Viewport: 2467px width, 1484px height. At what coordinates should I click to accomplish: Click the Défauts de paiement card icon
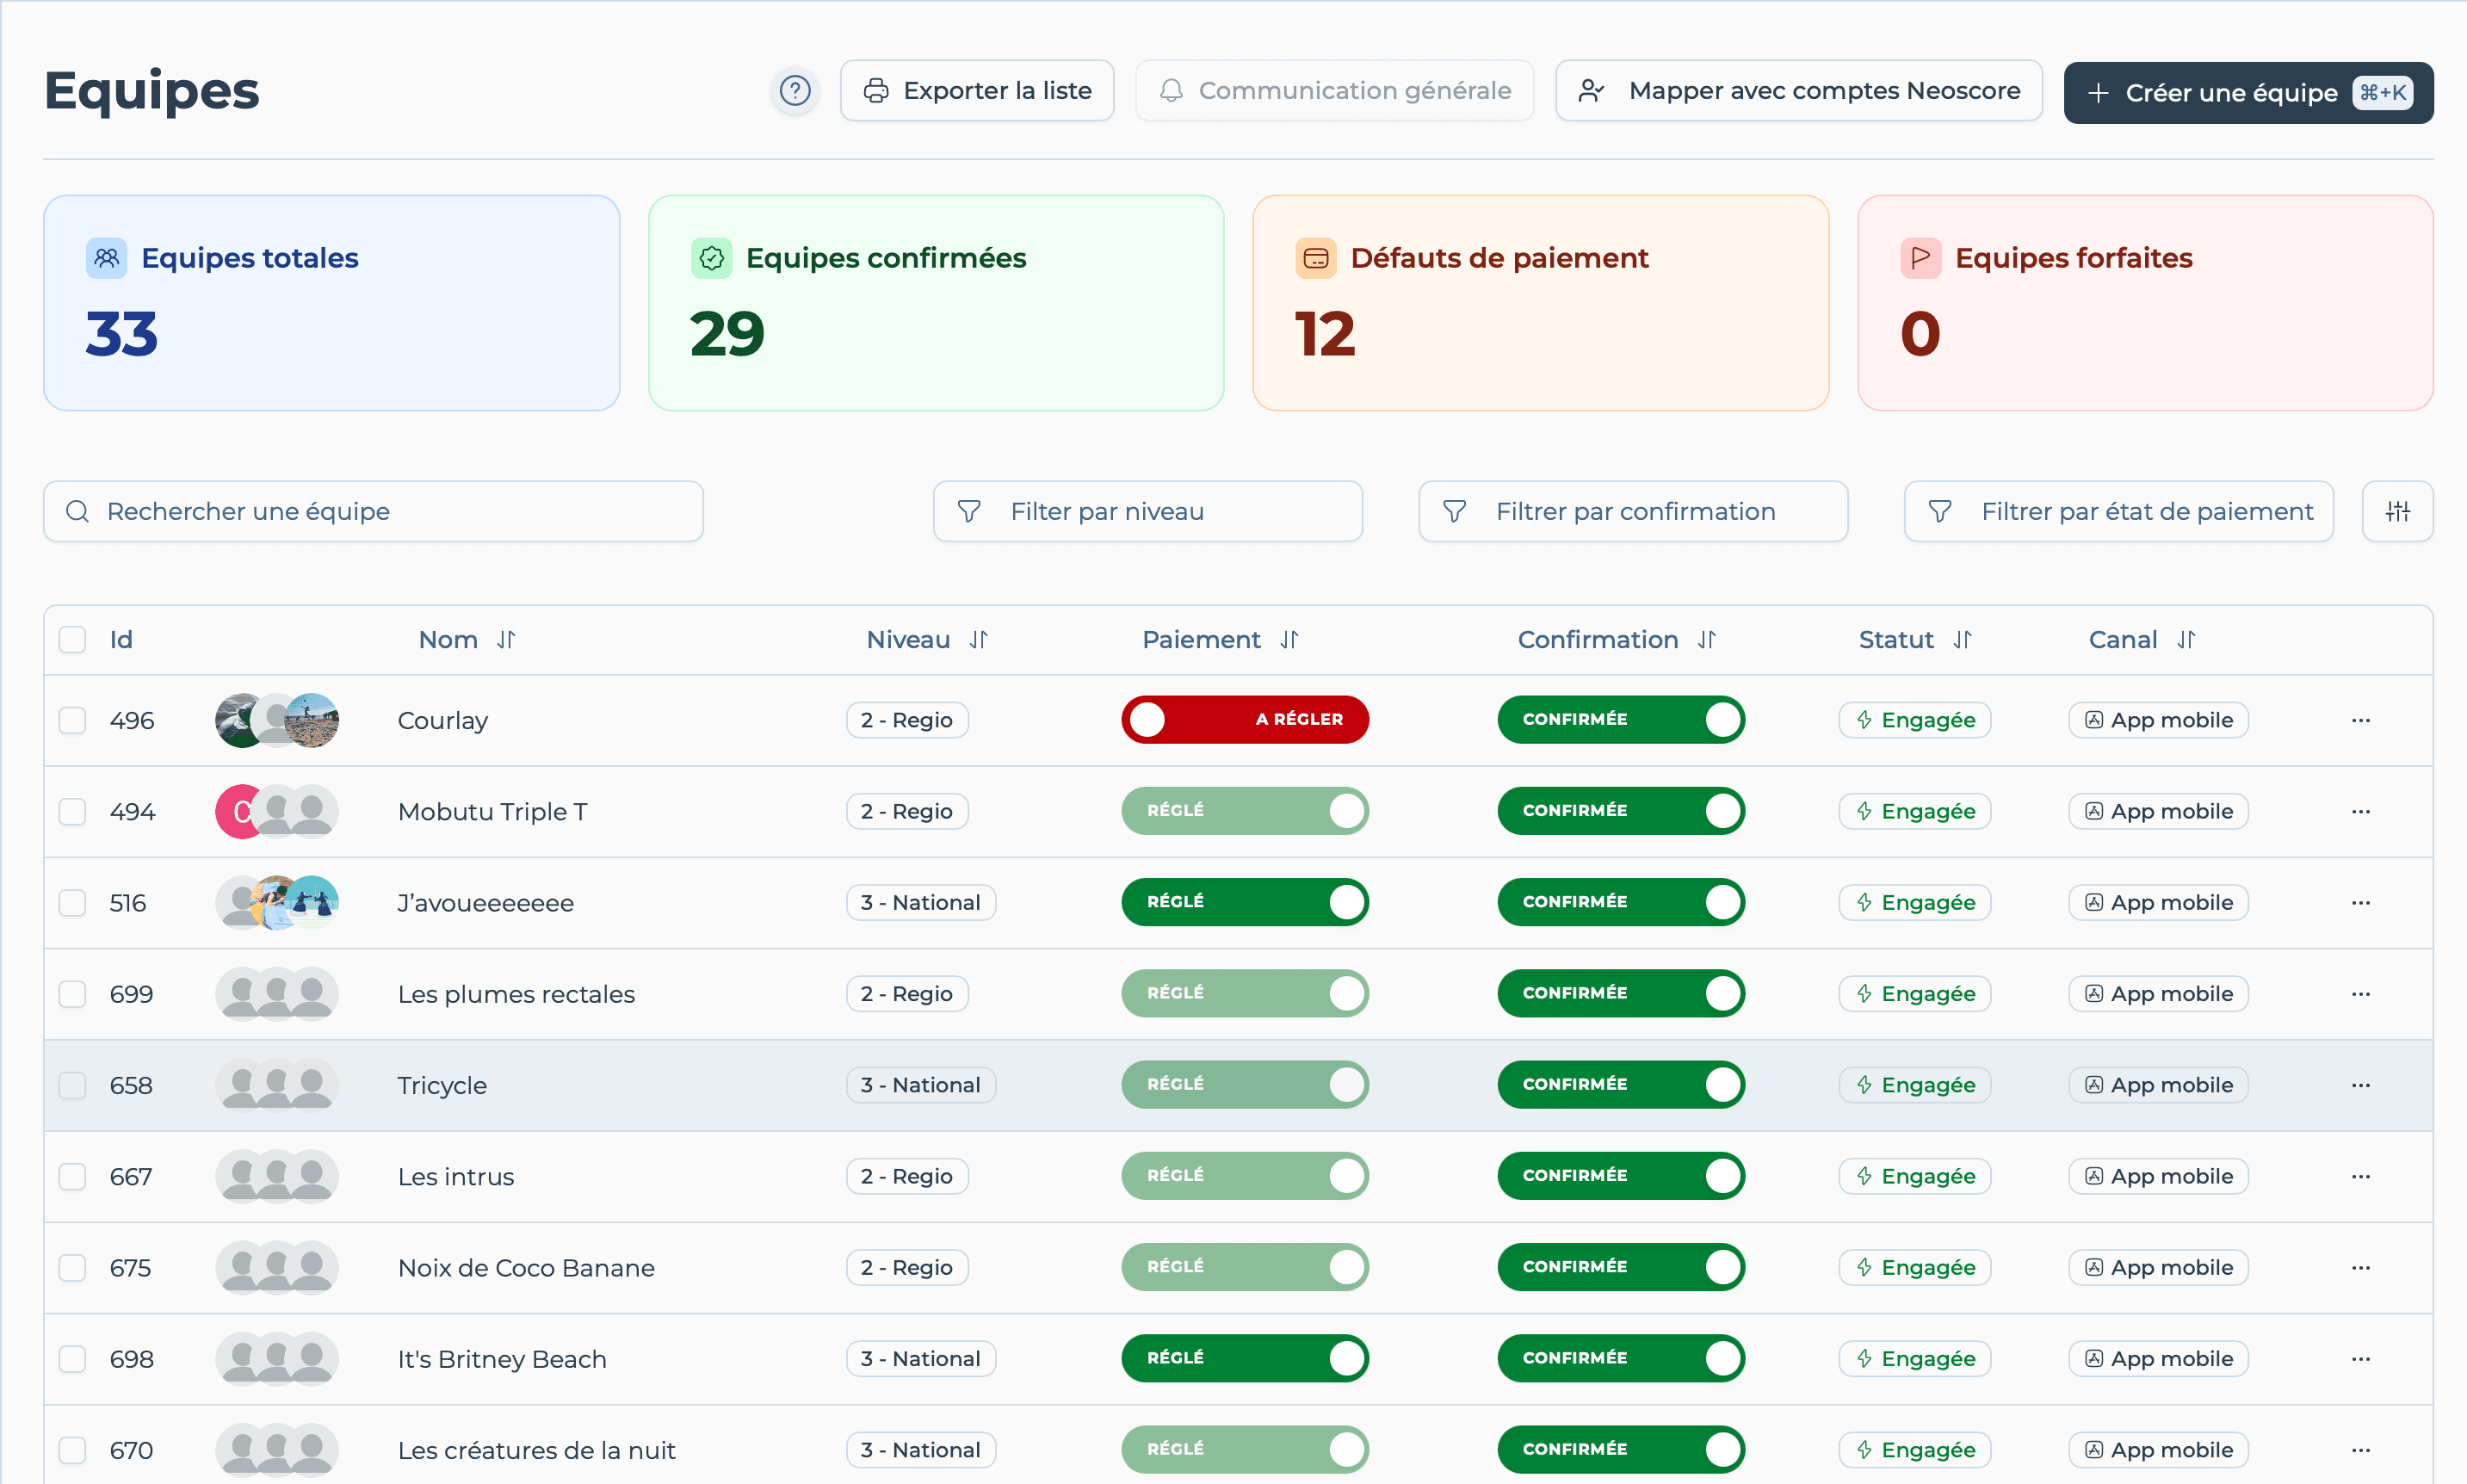point(1316,258)
